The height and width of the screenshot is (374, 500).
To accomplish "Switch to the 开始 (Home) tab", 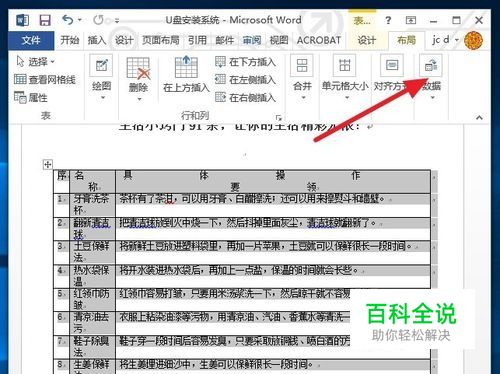I will coord(69,40).
